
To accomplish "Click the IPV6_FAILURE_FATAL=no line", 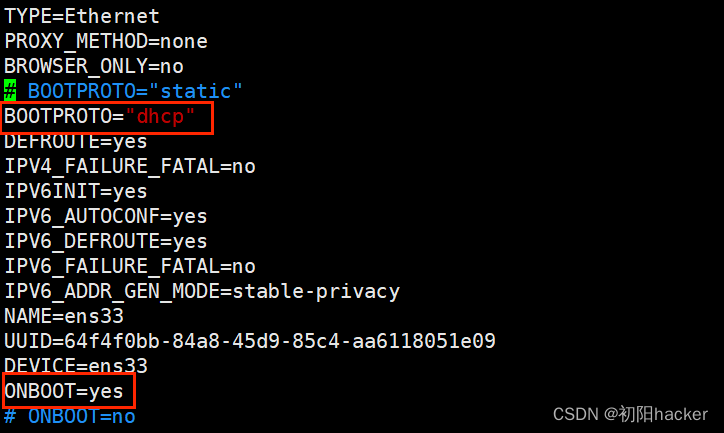I will [x=130, y=266].
